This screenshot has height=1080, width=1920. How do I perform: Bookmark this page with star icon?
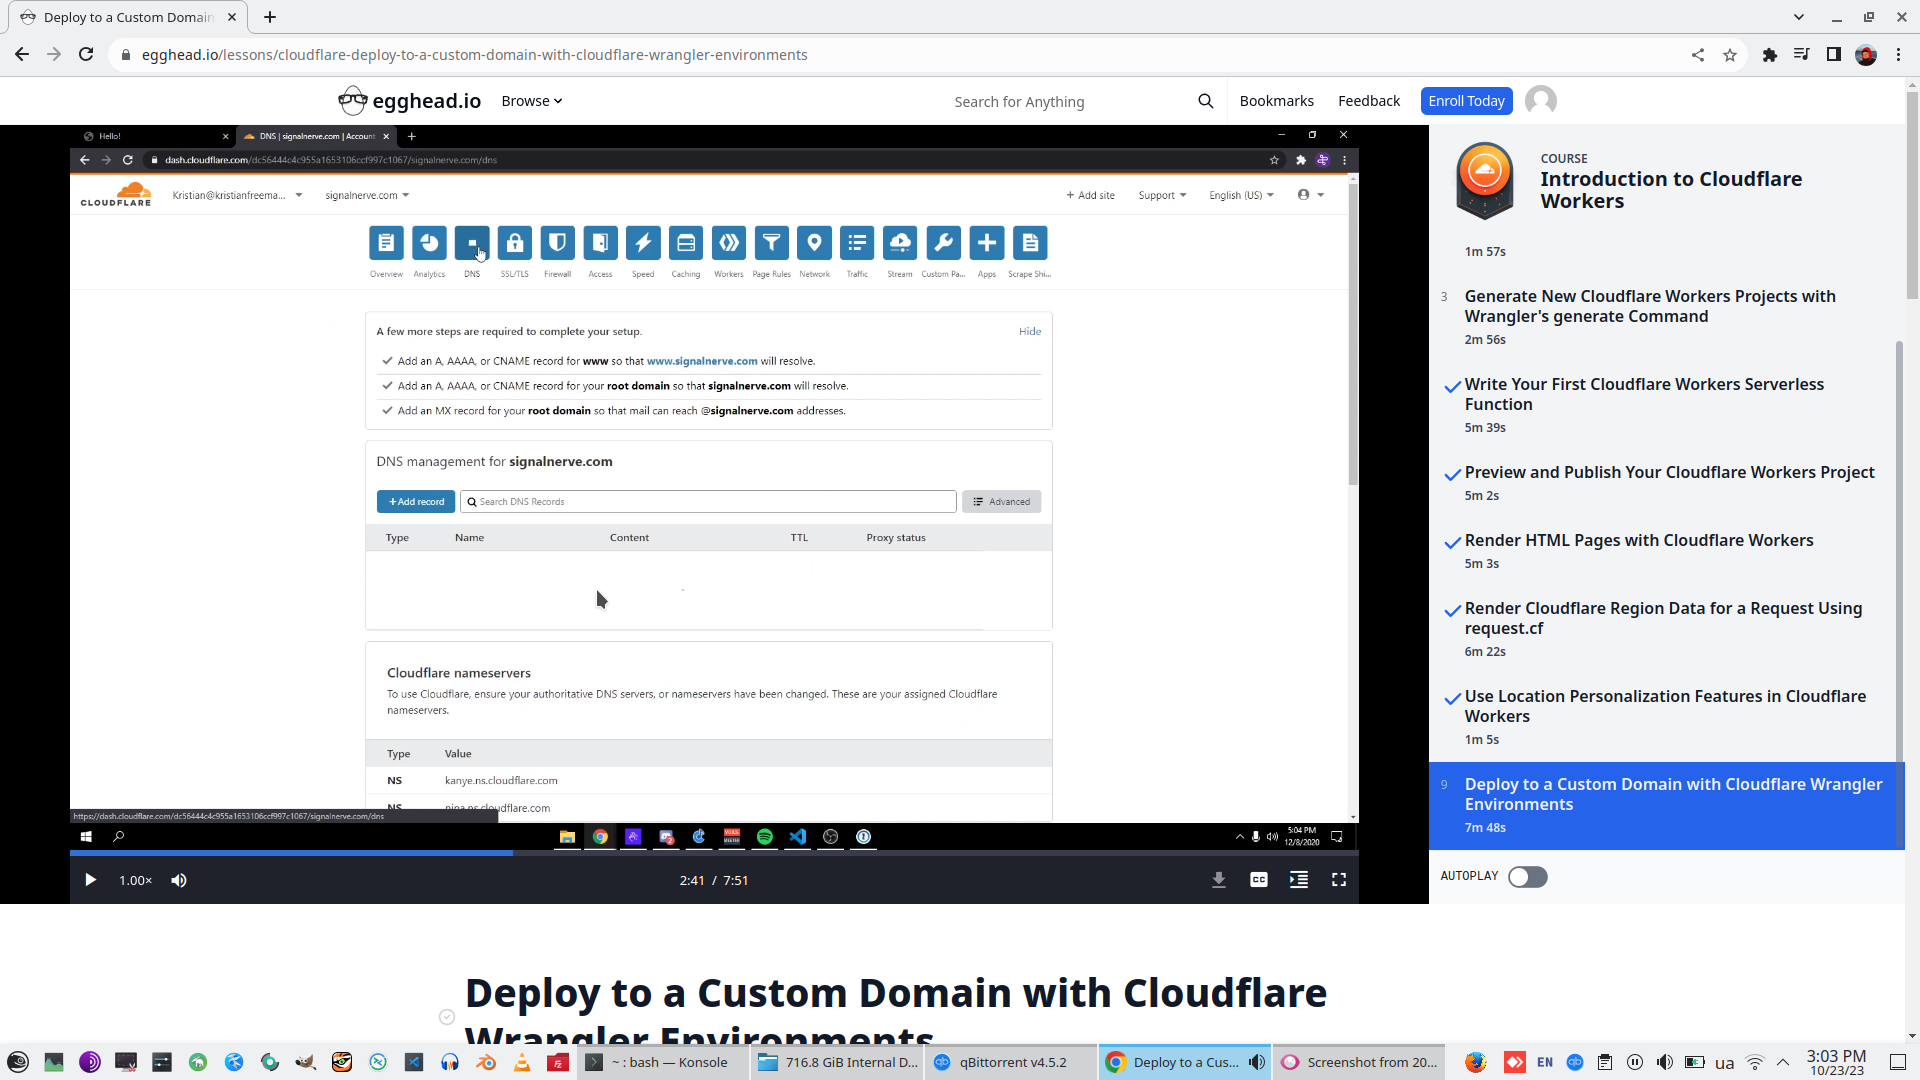pyautogui.click(x=1730, y=55)
